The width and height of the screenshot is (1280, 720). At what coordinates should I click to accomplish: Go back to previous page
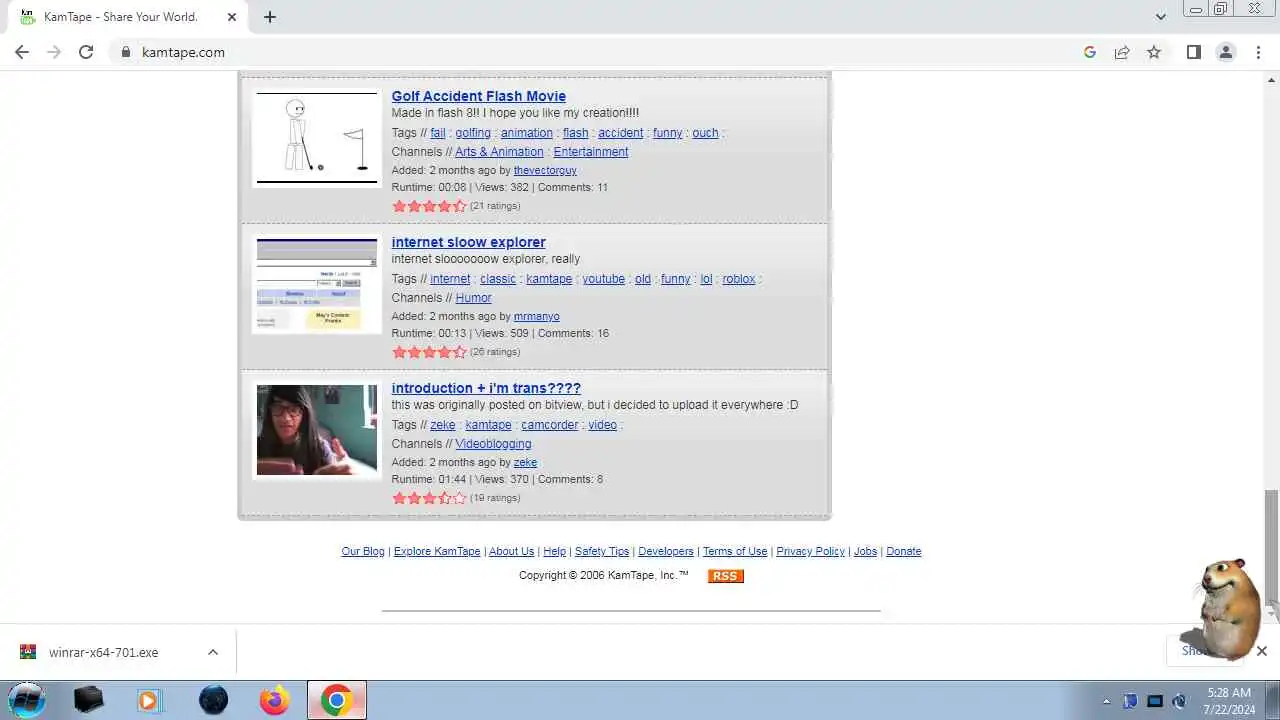tap(22, 52)
